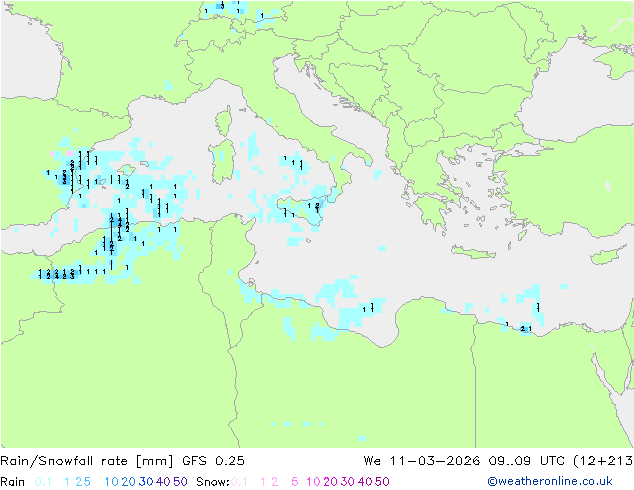
Task: Click the '09..09 UTC' time text
Action: (528, 461)
